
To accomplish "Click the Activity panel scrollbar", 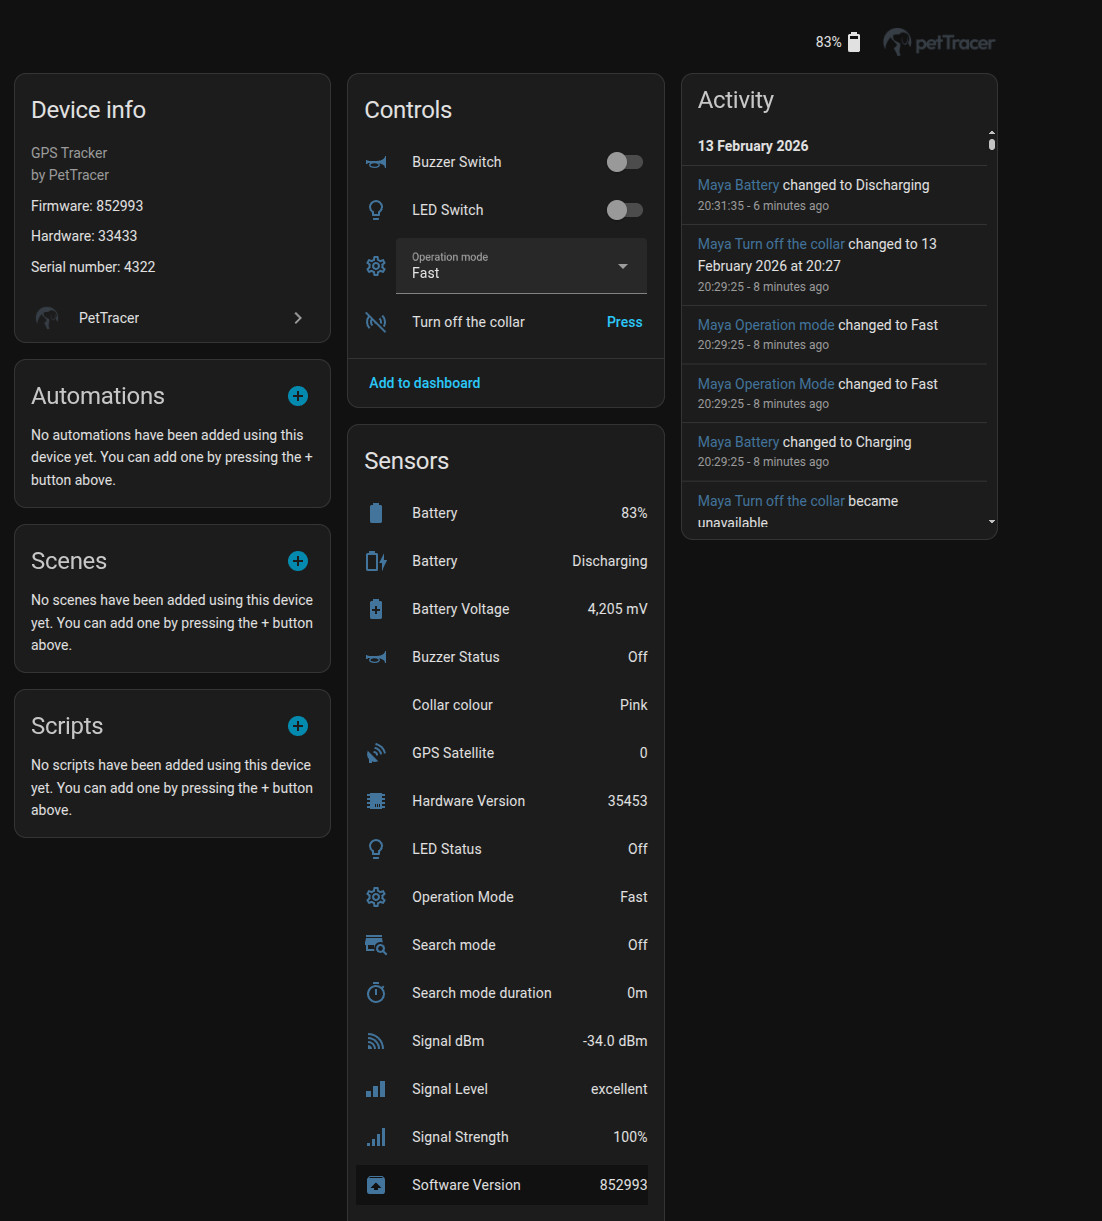I will tap(991, 144).
